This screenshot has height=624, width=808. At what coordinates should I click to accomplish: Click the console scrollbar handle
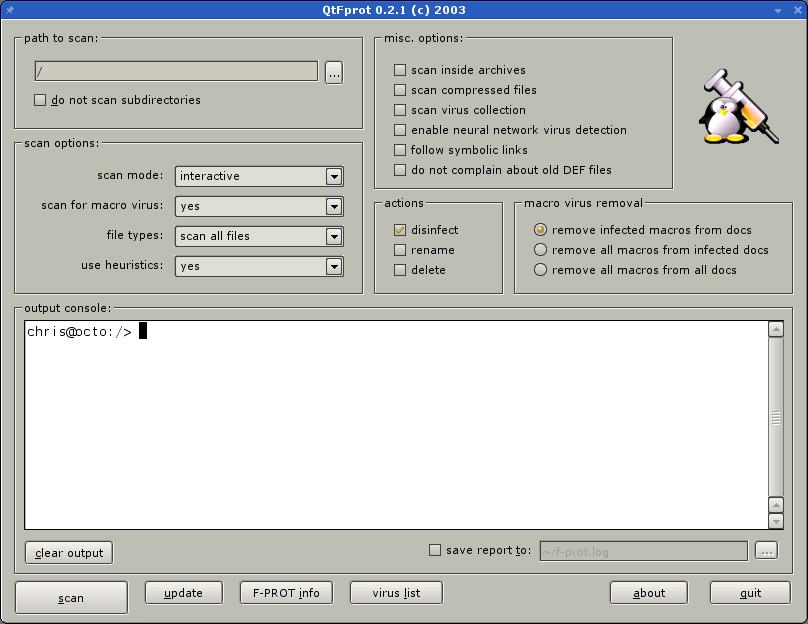coord(776,417)
